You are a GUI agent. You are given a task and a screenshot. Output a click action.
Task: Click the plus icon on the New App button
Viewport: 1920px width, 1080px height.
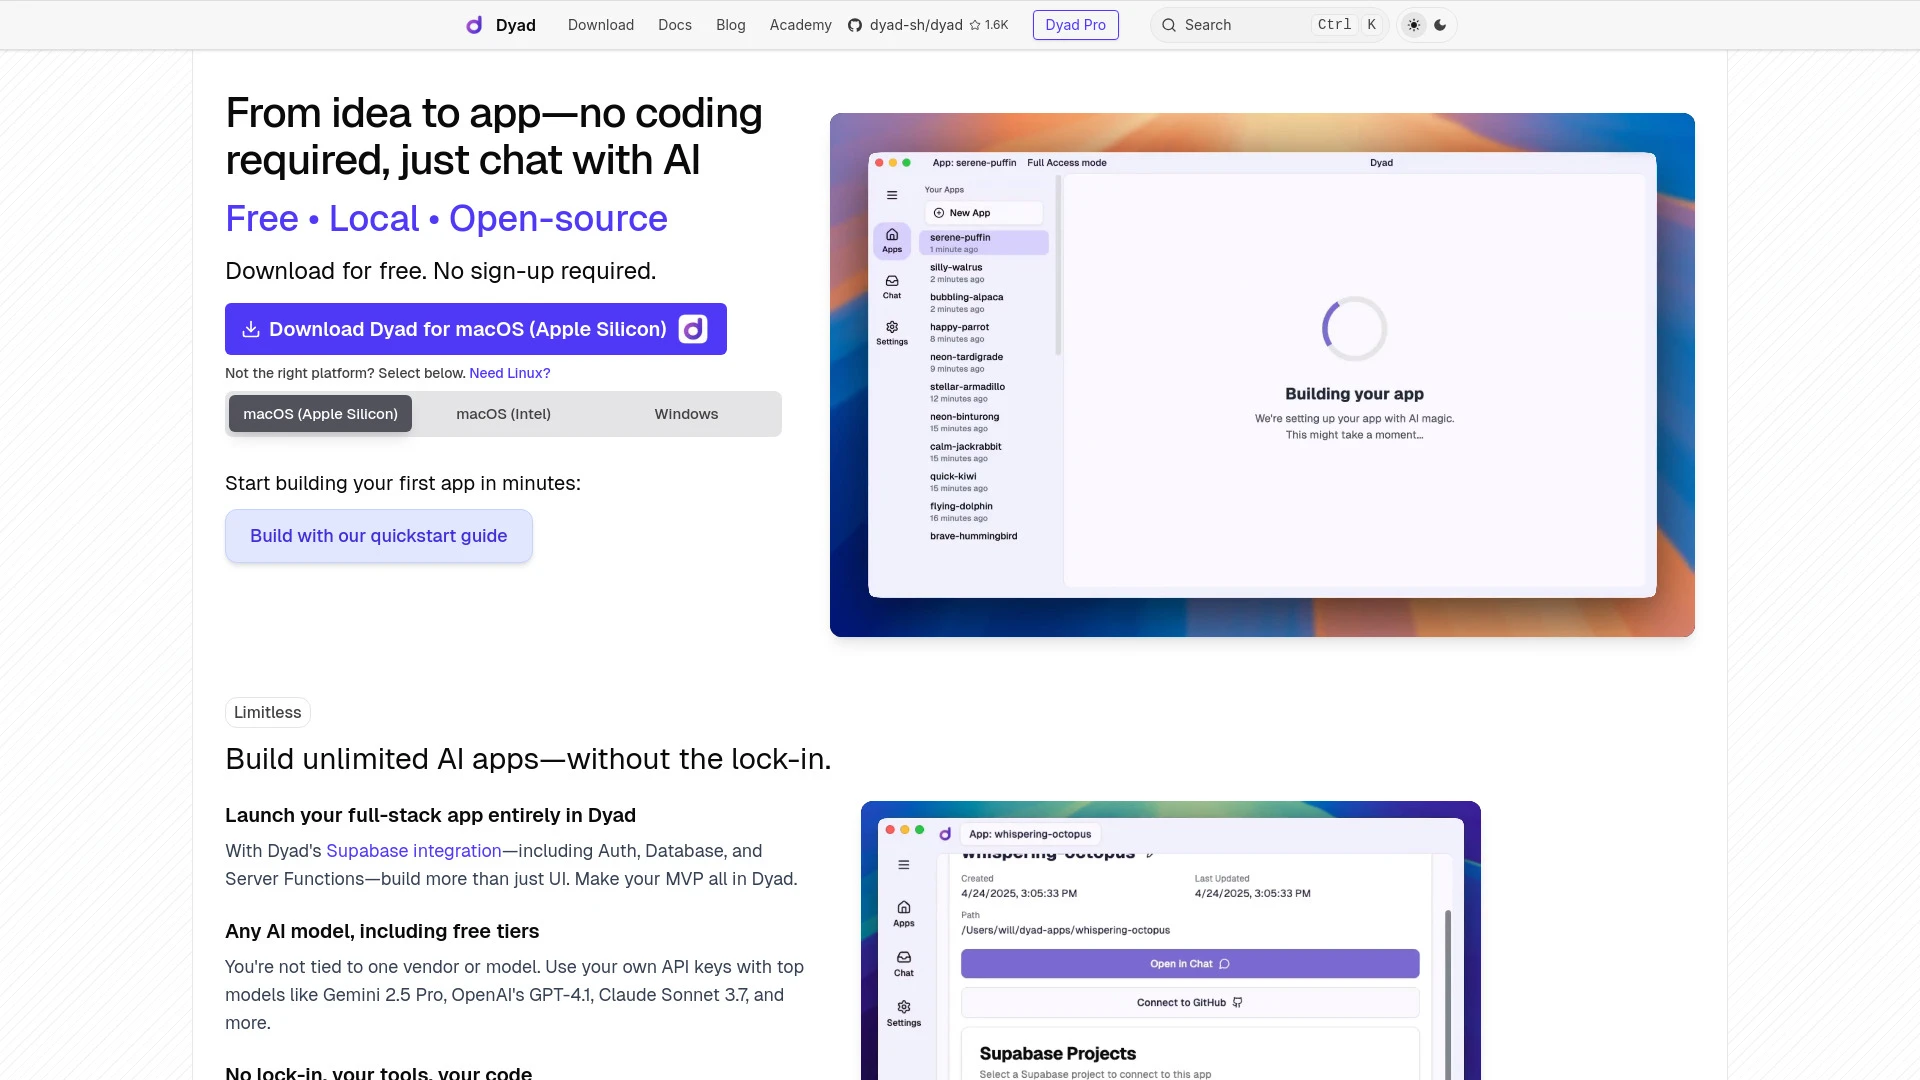tap(938, 212)
